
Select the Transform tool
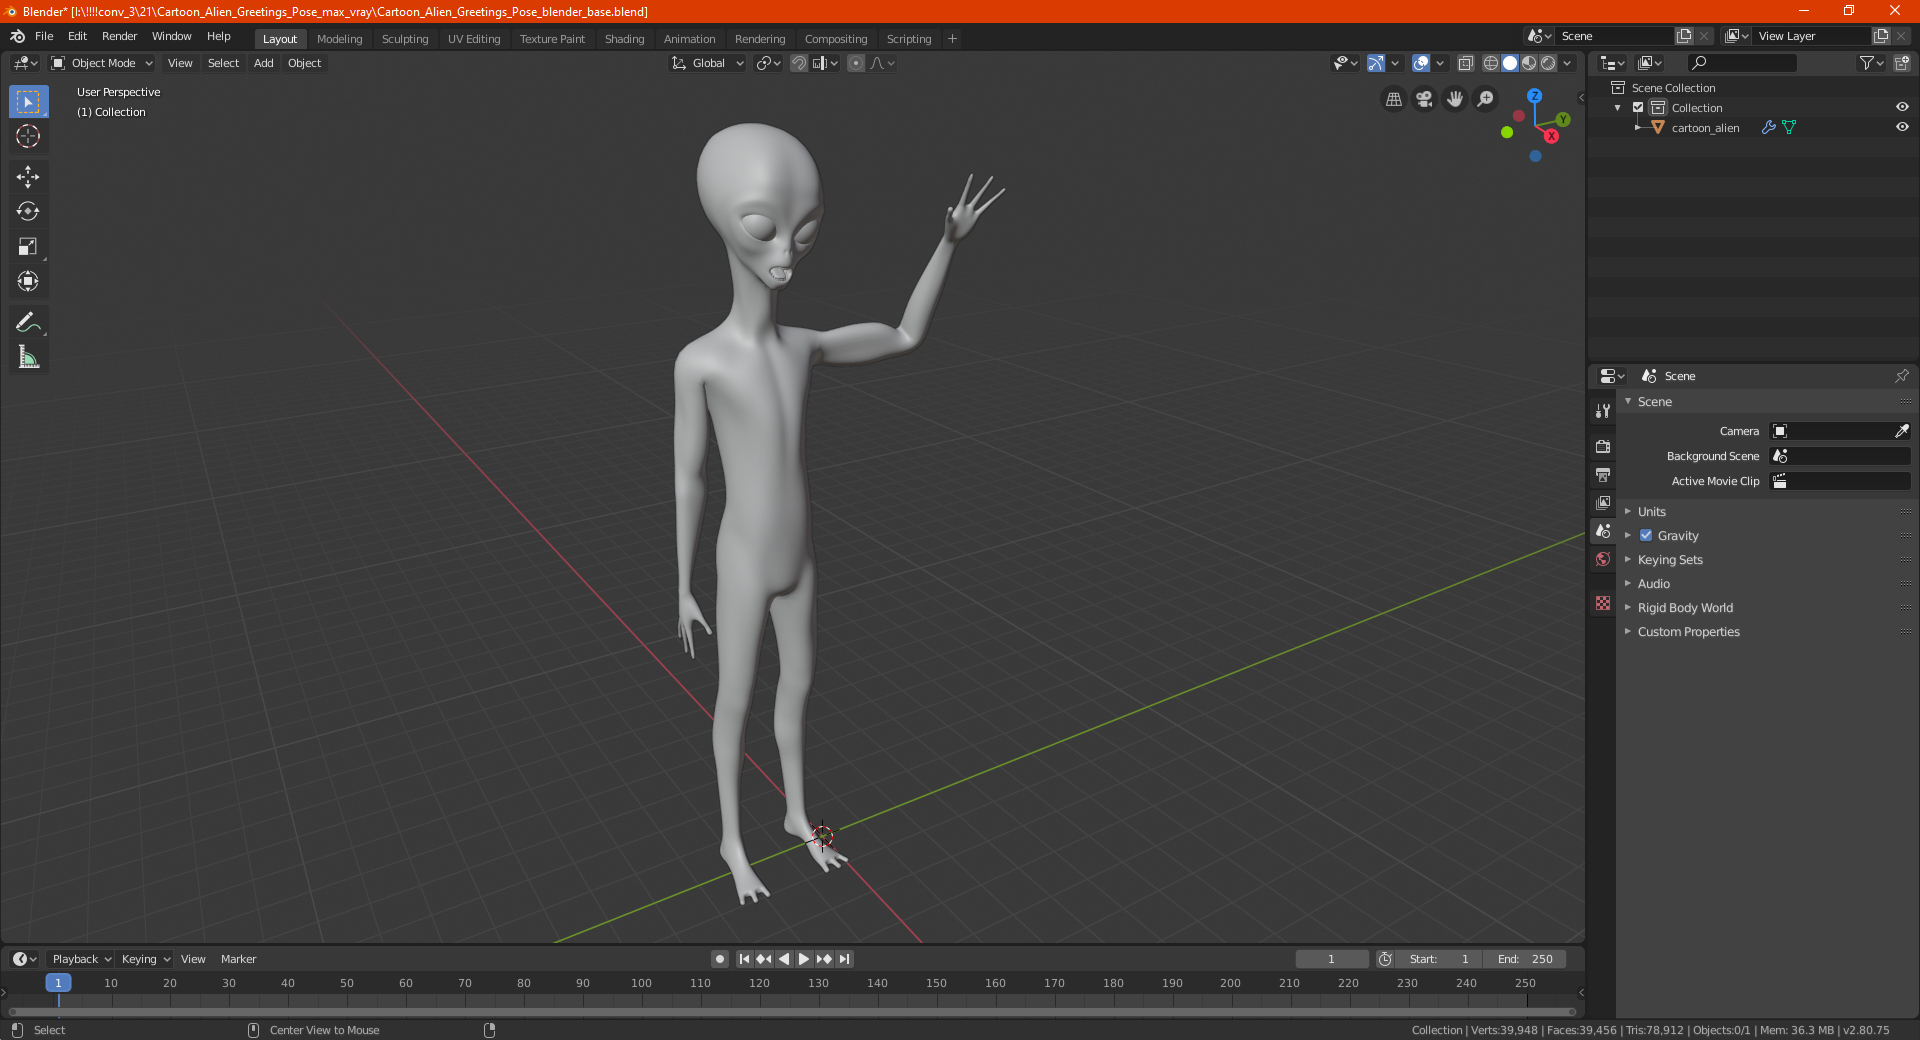pyautogui.click(x=28, y=281)
